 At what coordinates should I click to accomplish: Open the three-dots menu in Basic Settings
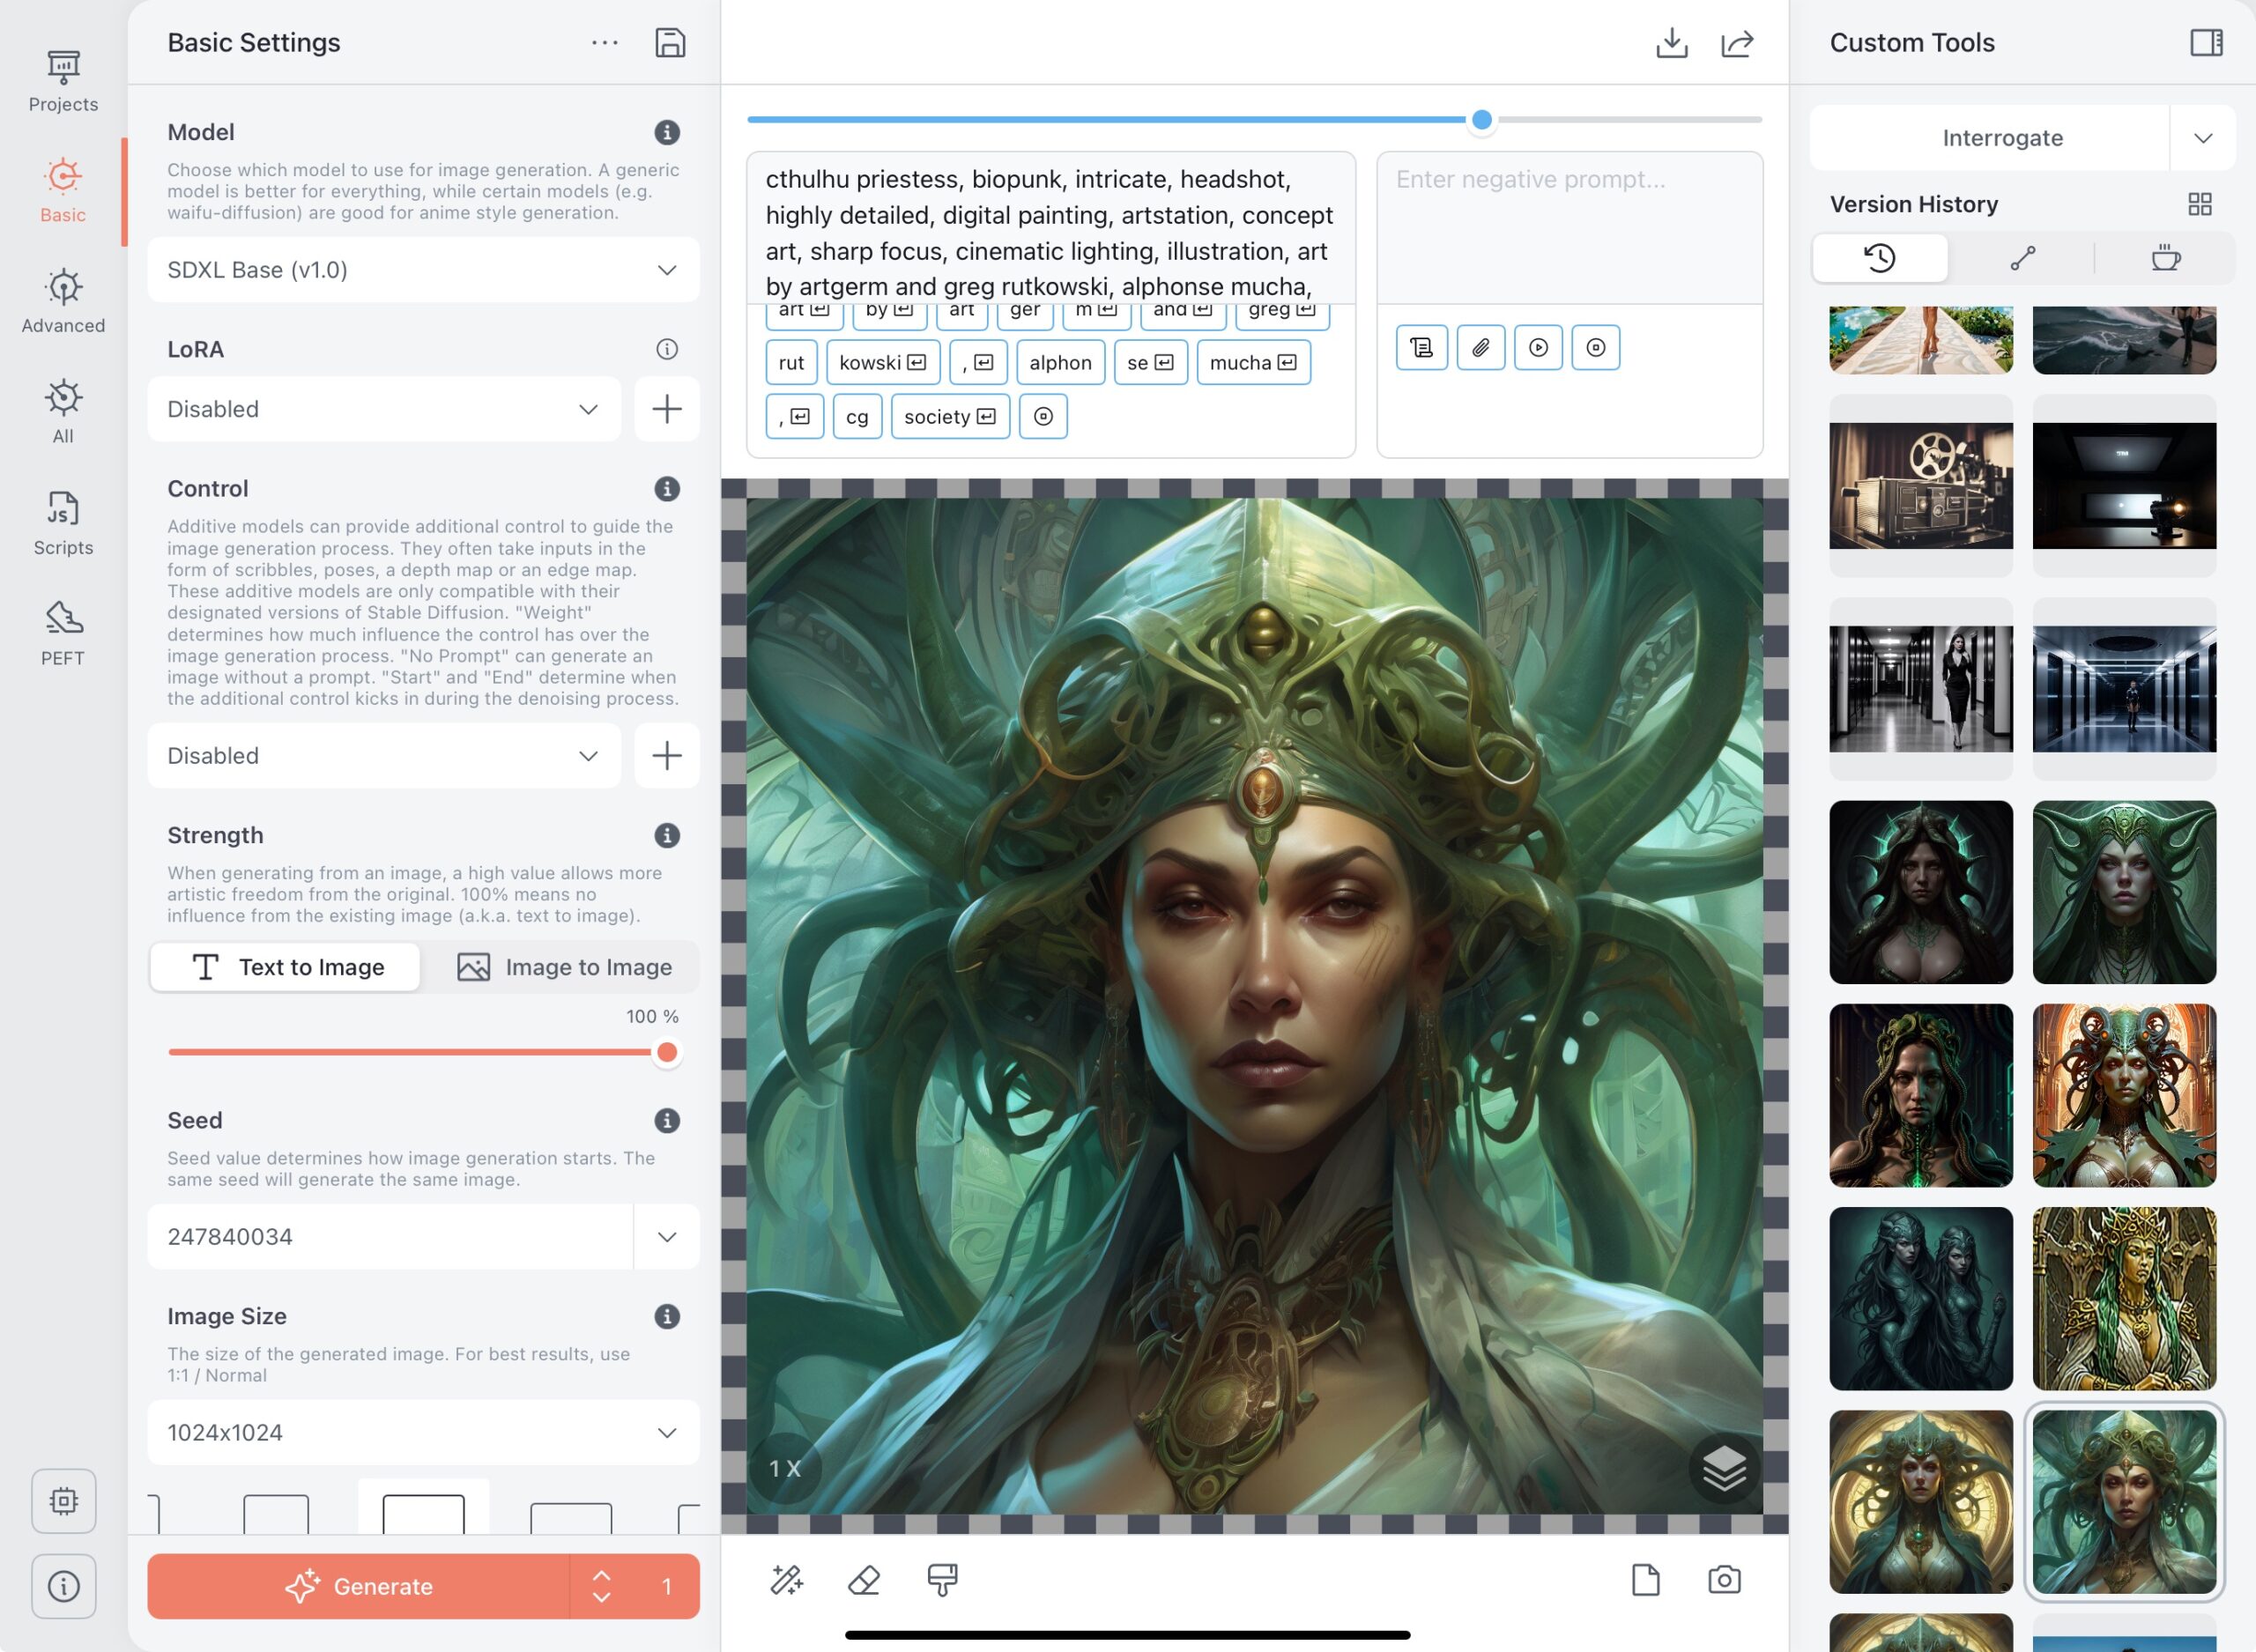pos(605,43)
